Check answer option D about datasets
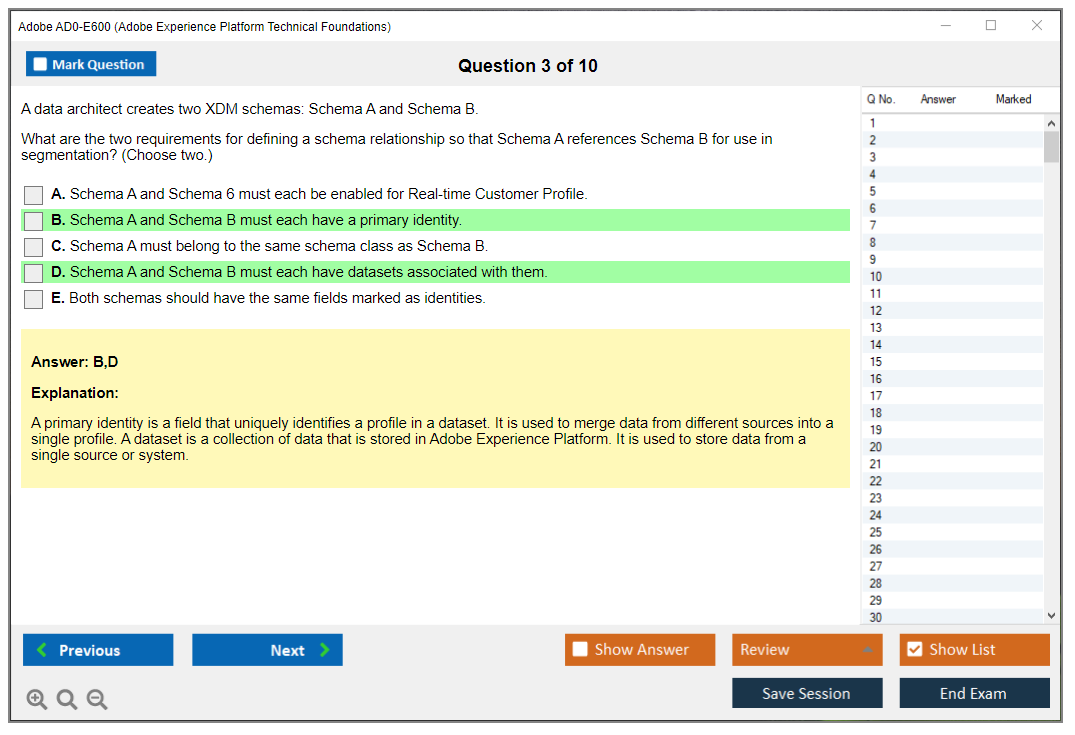The image size is (1075, 735). click(34, 273)
